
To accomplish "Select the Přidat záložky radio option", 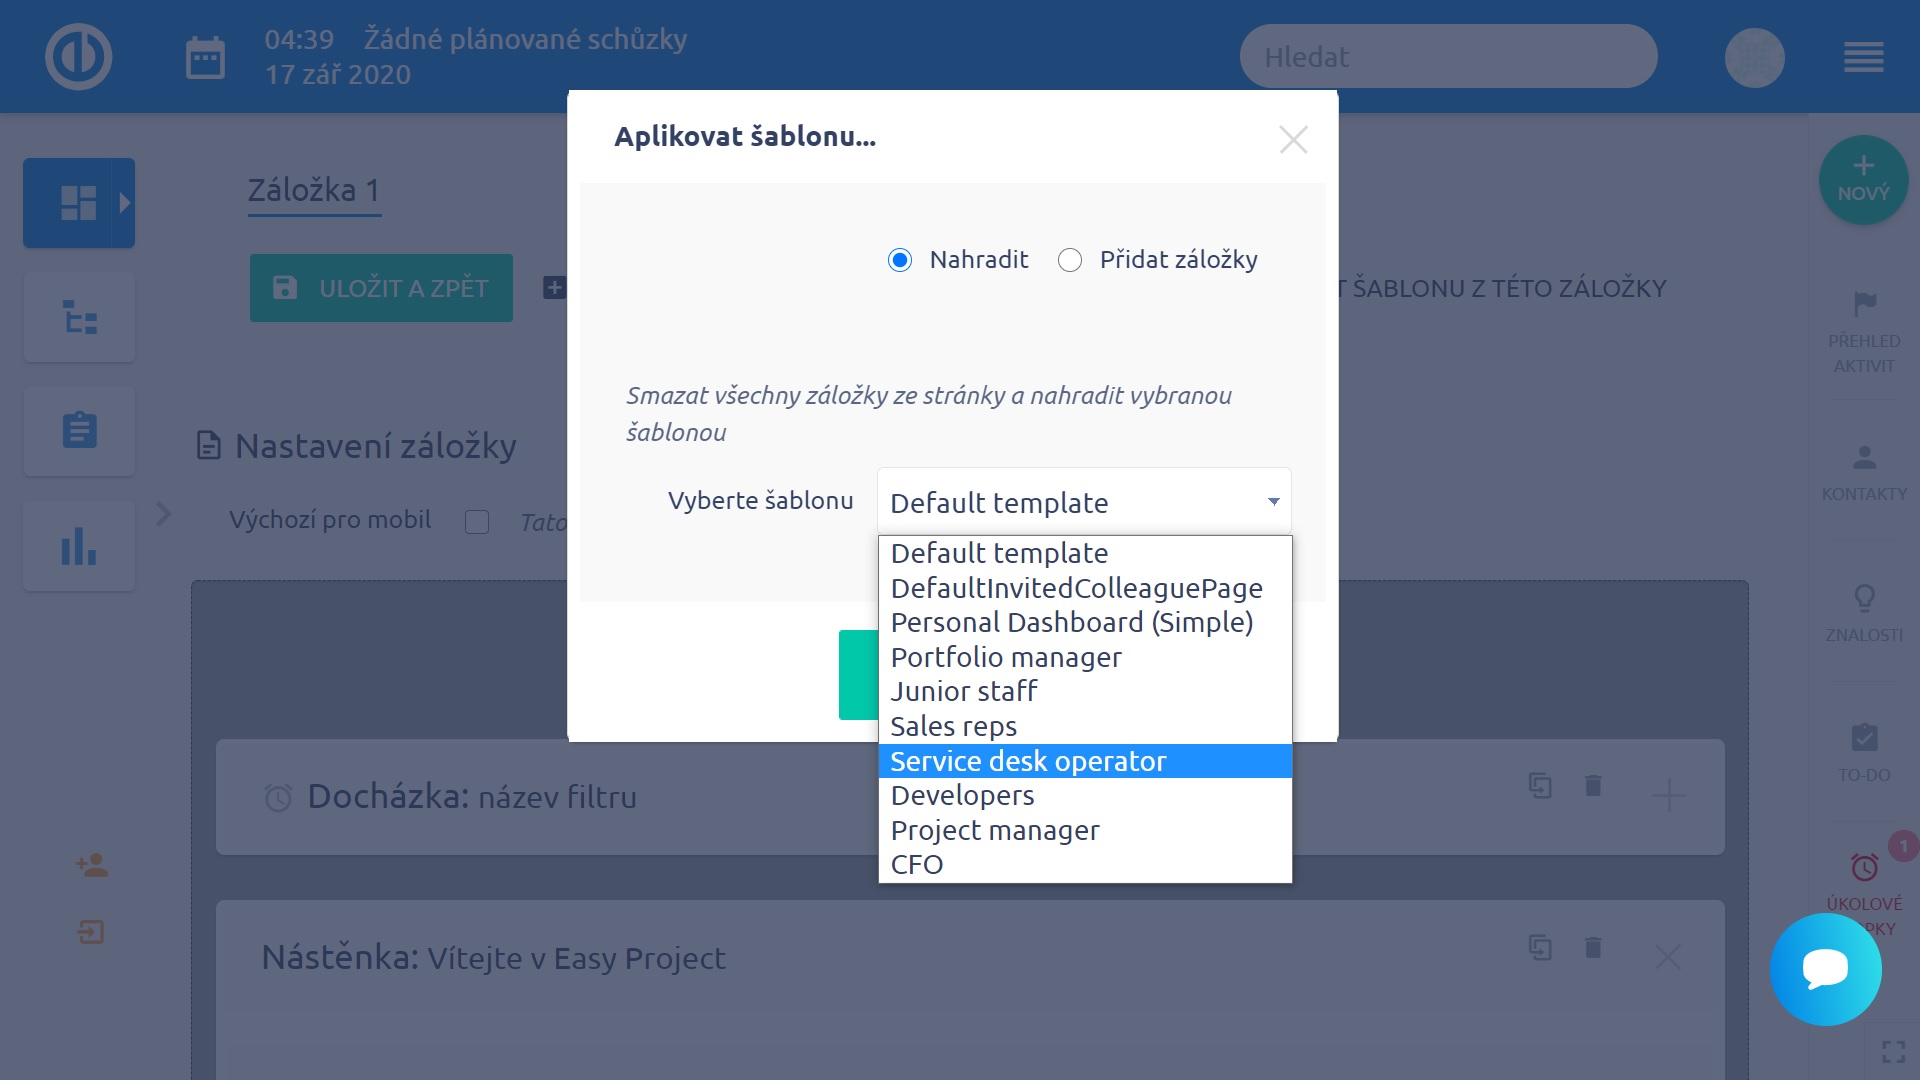I will pos(1070,261).
